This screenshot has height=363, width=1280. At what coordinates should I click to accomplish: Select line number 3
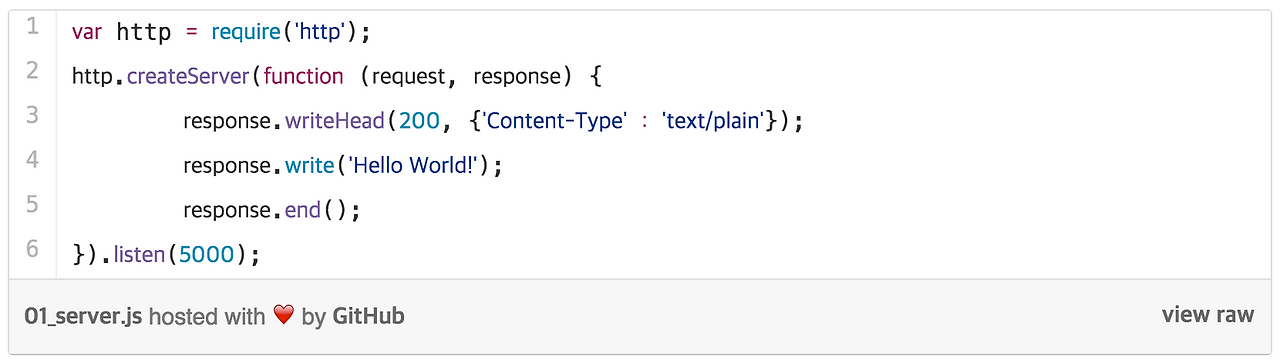pos(33,115)
